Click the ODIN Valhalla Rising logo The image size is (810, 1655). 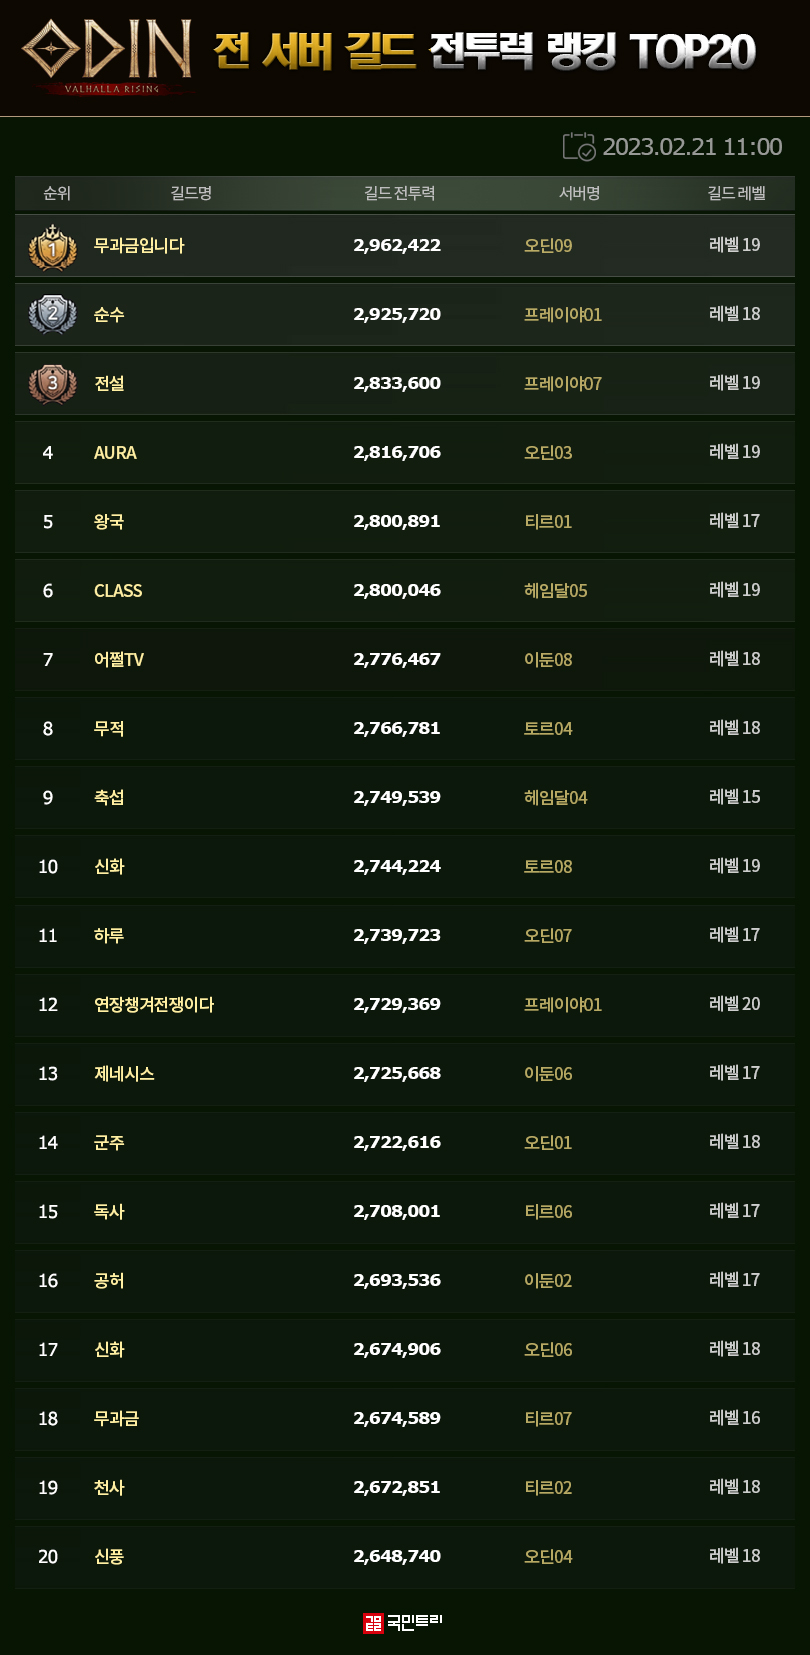coord(107,55)
